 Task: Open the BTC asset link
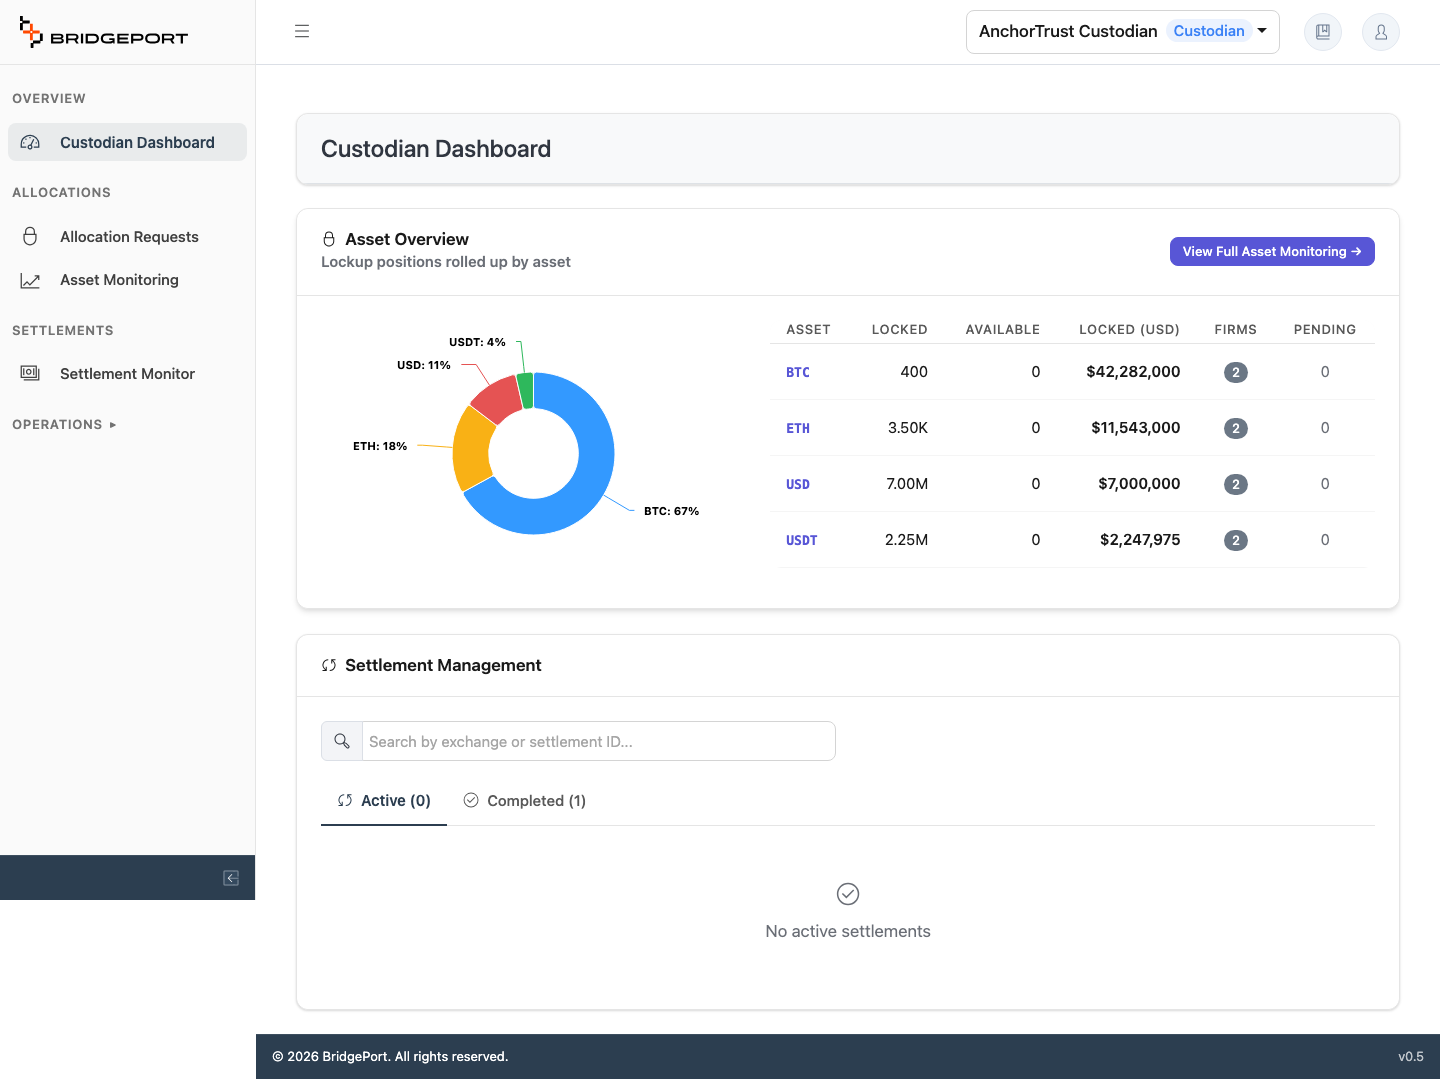[798, 372]
